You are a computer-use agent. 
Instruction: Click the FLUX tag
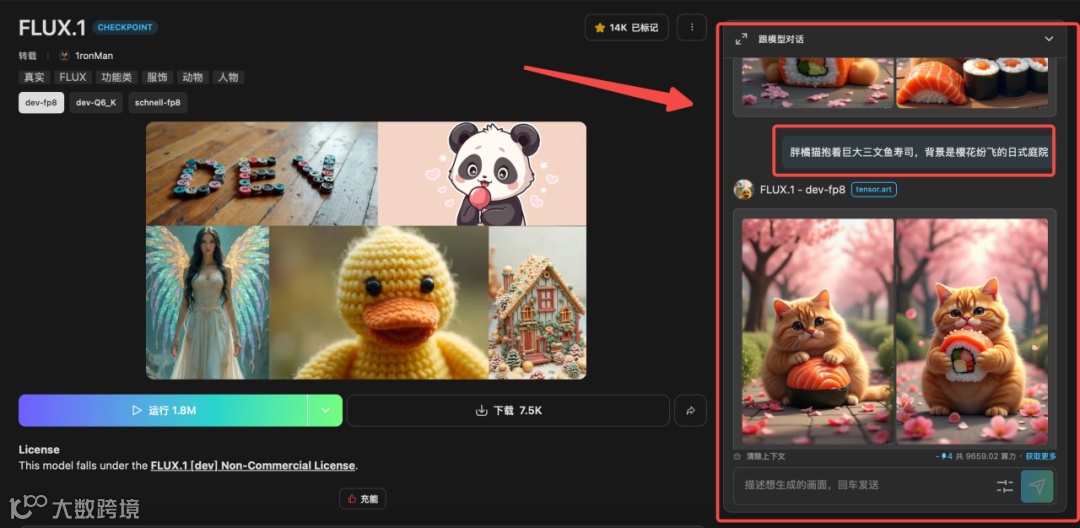coord(72,77)
